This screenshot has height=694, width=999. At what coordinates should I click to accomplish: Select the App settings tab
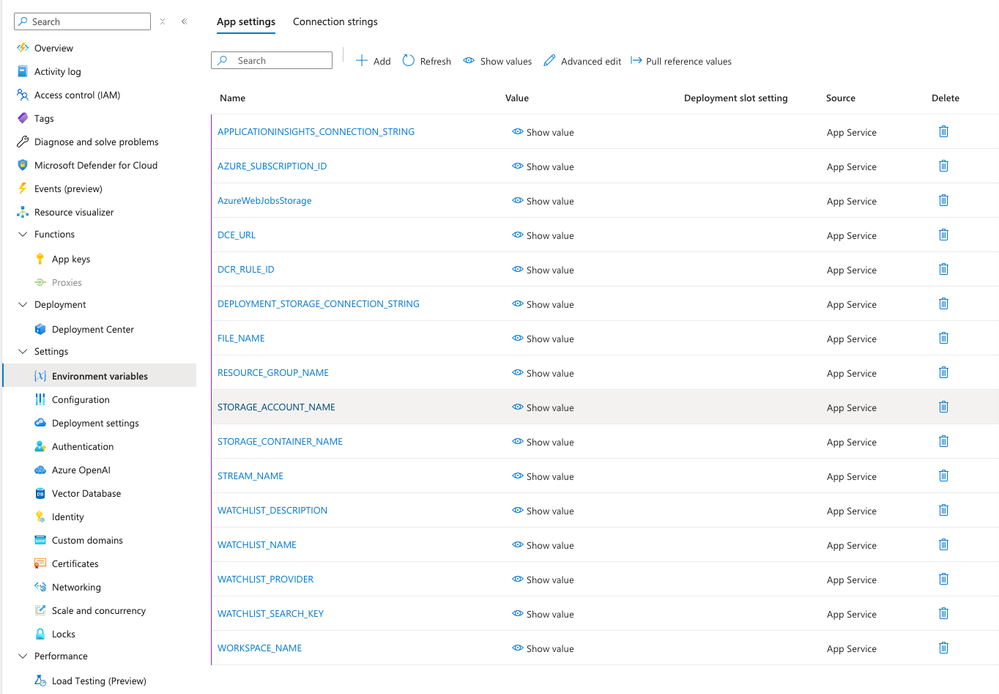[246, 22]
